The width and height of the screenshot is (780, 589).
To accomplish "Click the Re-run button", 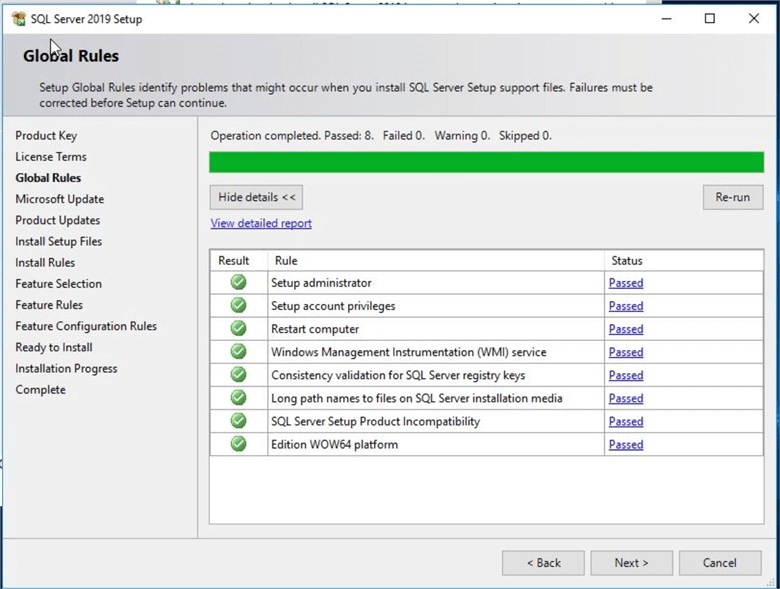I will [733, 197].
